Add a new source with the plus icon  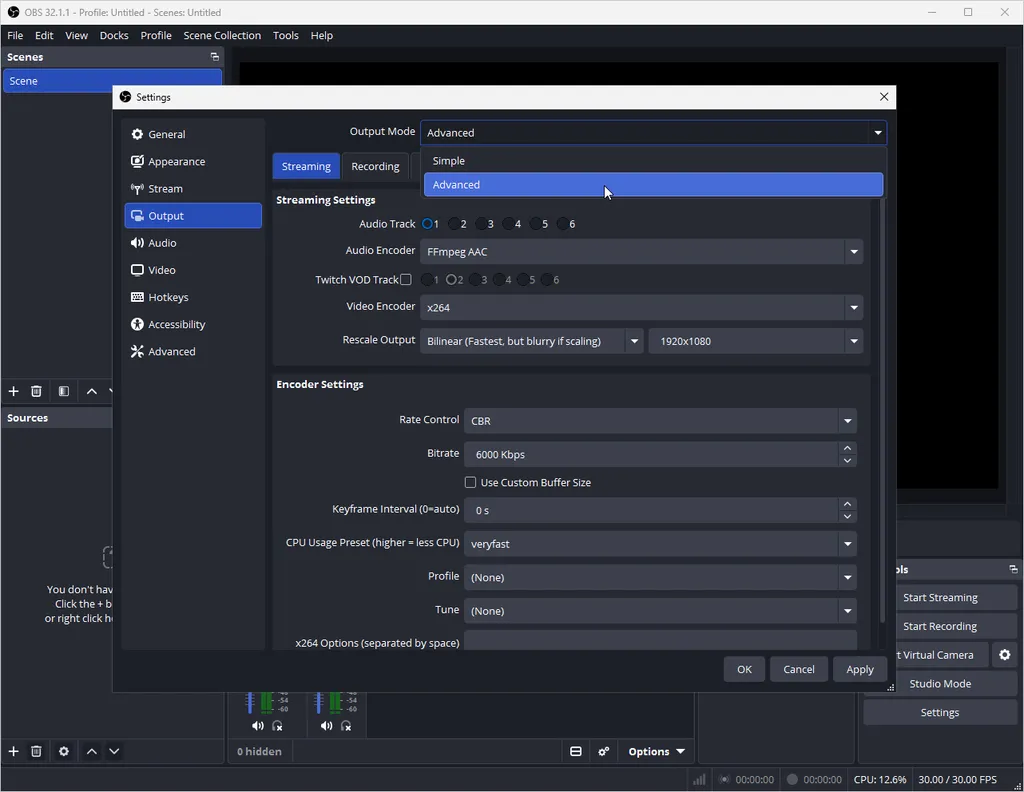click(x=13, y=751)
